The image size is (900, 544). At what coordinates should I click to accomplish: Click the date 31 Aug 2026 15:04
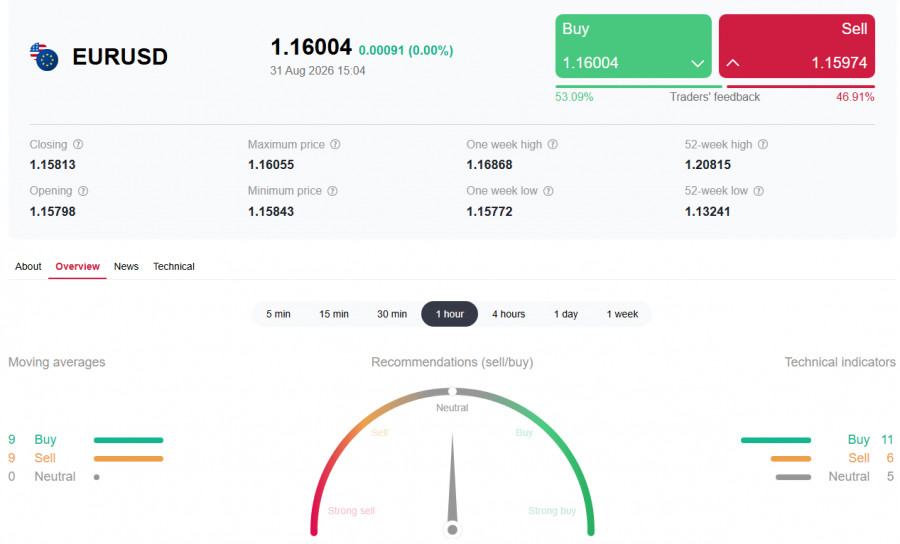(317, 71)
